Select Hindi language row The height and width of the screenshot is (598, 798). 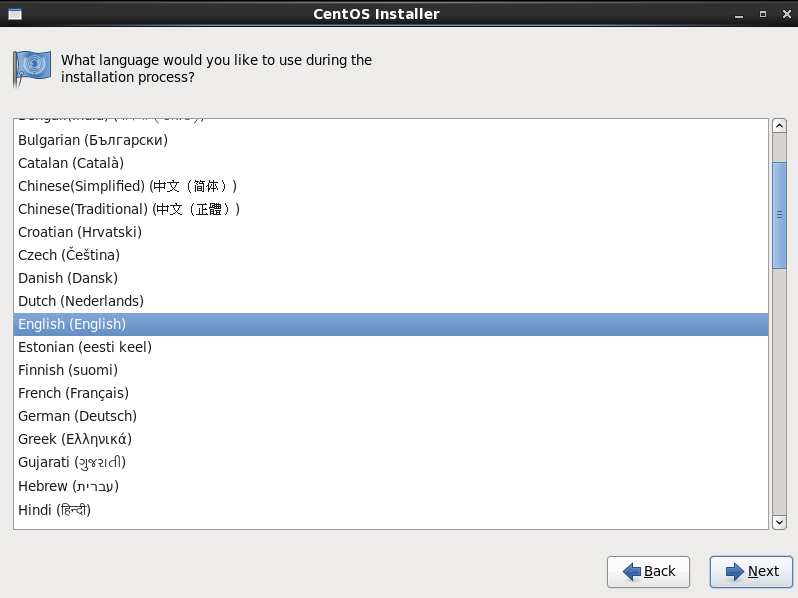(391, 509)
